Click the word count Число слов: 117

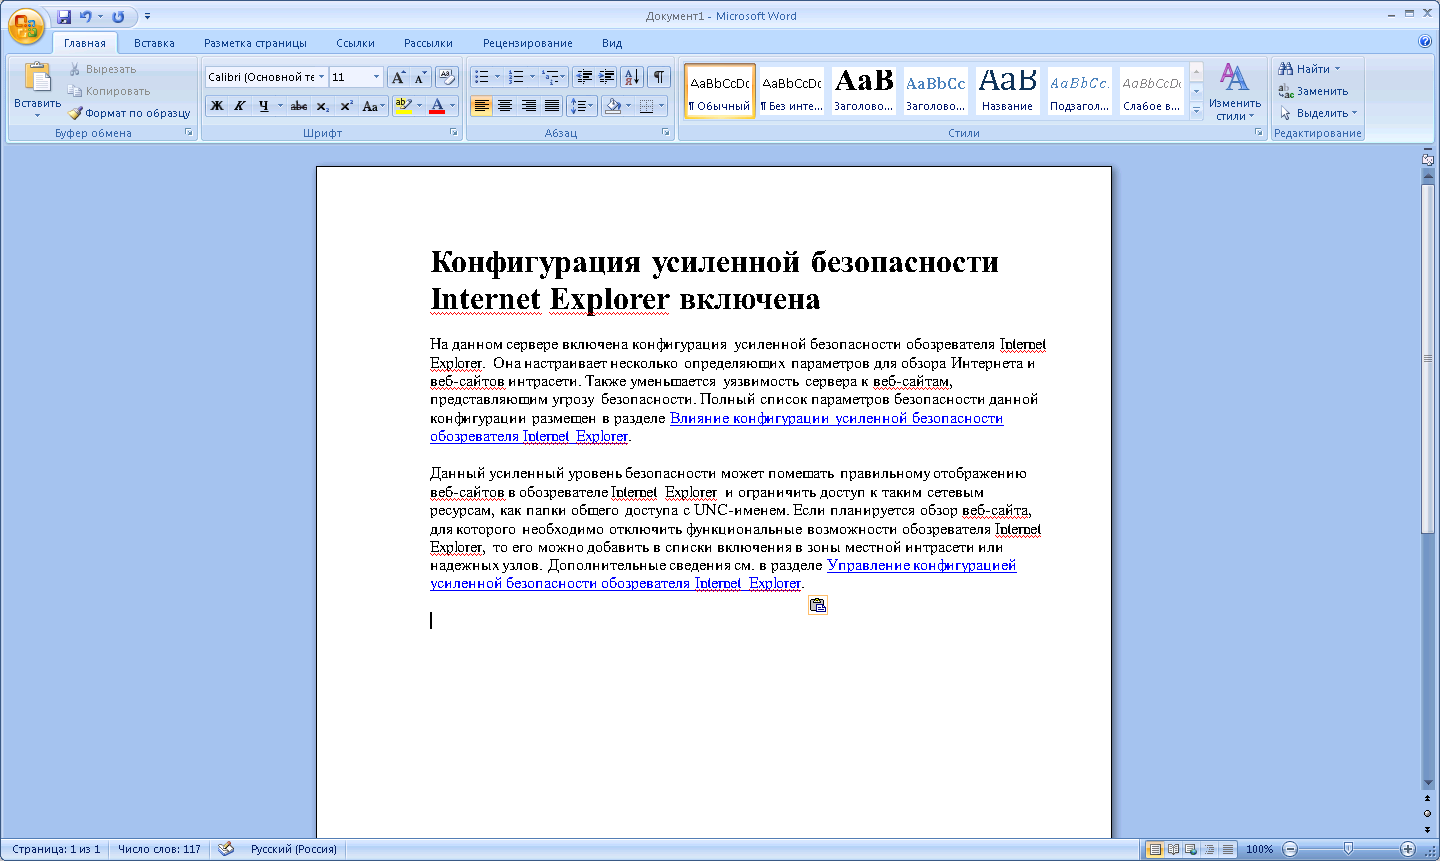click(159, 849)
